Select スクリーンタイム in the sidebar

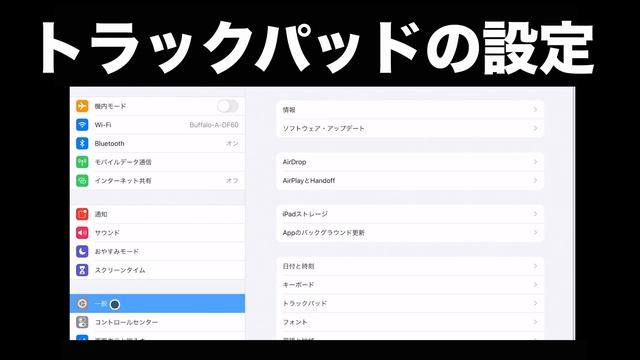158,270
